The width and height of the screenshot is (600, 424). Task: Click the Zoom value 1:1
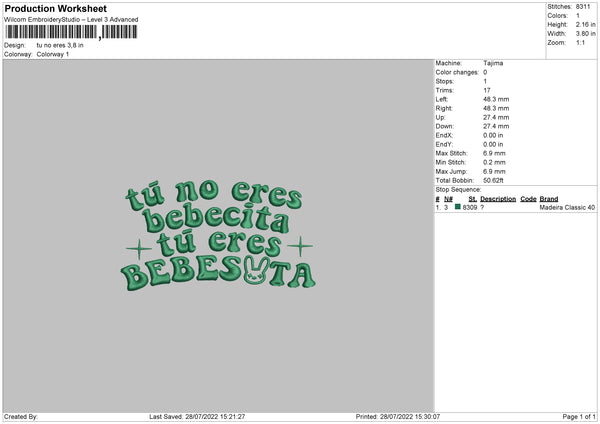[x=580, y=43]
